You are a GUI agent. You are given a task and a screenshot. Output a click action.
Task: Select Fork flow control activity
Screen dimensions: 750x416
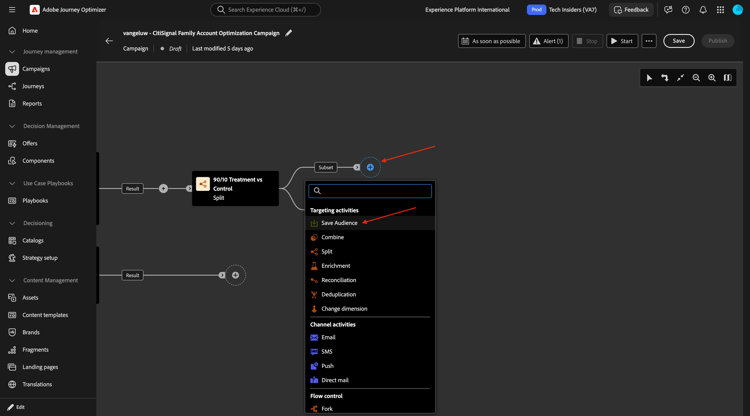tap(370, 409)
